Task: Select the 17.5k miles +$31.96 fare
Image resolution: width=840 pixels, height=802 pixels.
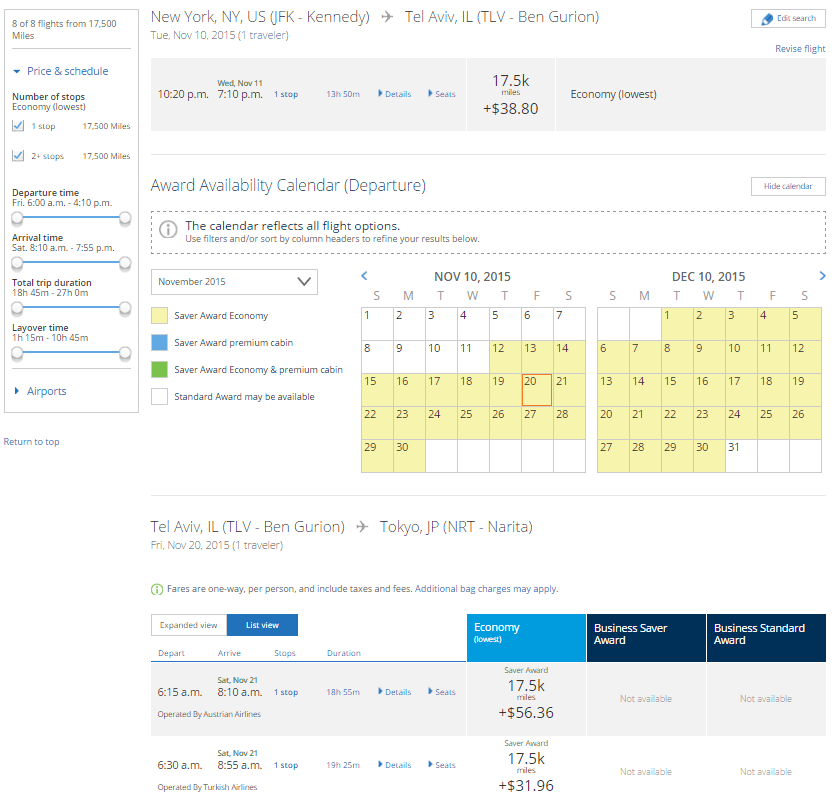Action: (x=526, y=771)
